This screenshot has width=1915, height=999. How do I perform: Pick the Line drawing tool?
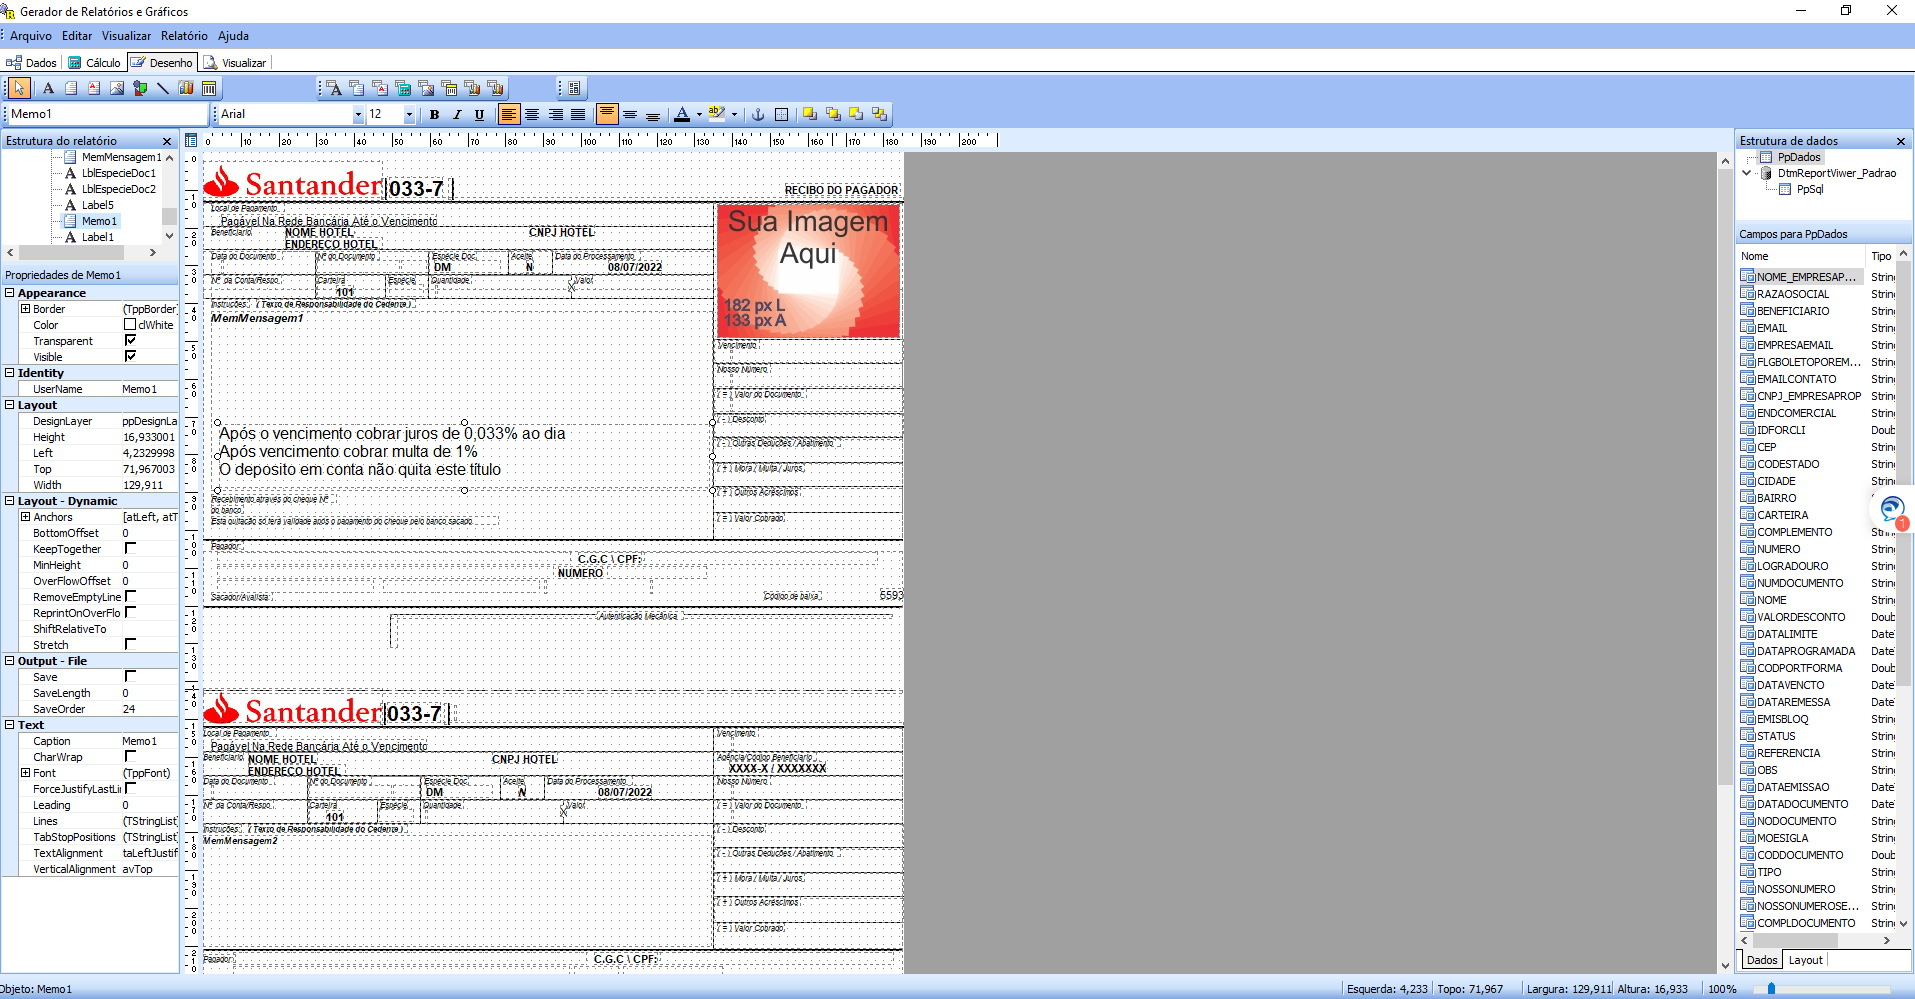point(163,88)
